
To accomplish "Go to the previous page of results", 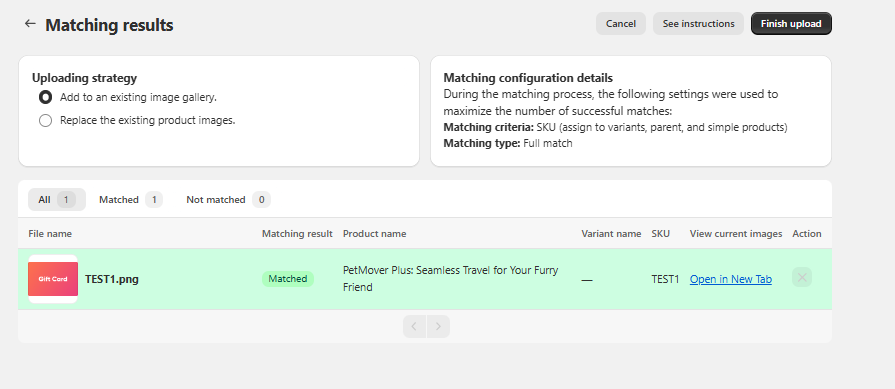I will (414, 326).
